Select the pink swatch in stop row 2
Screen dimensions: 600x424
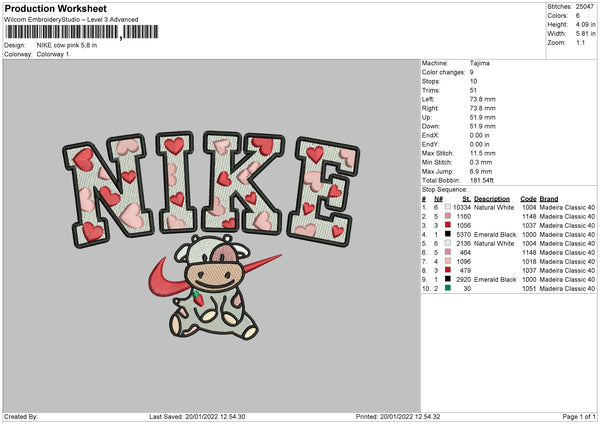click(448, 216)
